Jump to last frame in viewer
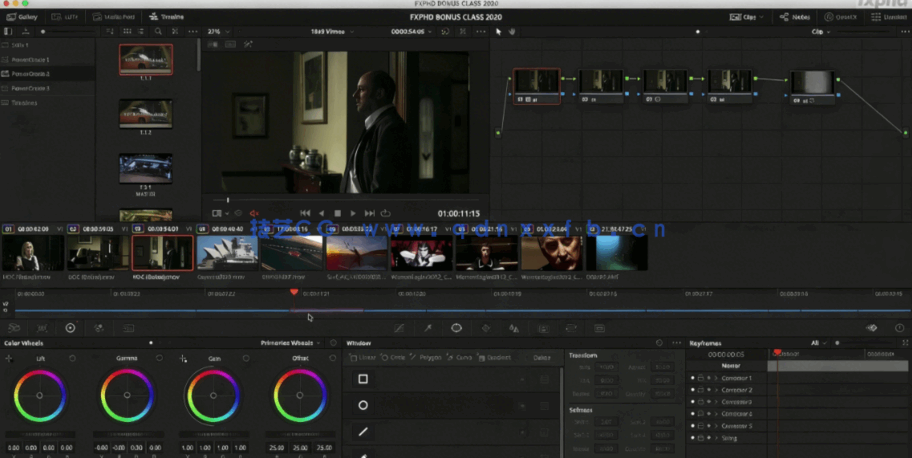Image resolution: width=912 pixels, height=458 pixels. coord(369,214)
